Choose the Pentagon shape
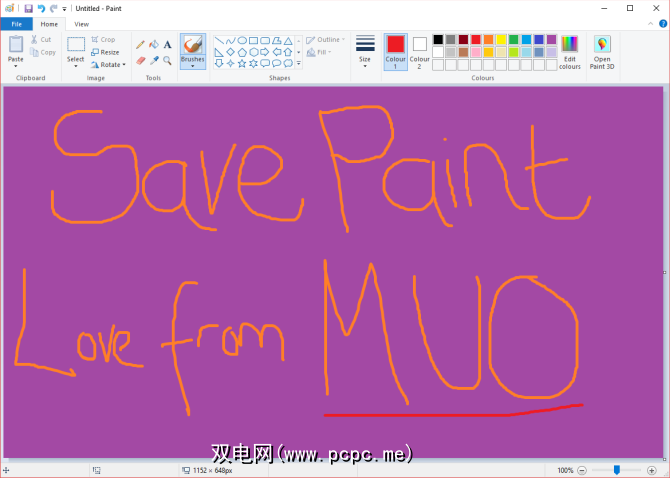 coord(242,52)
